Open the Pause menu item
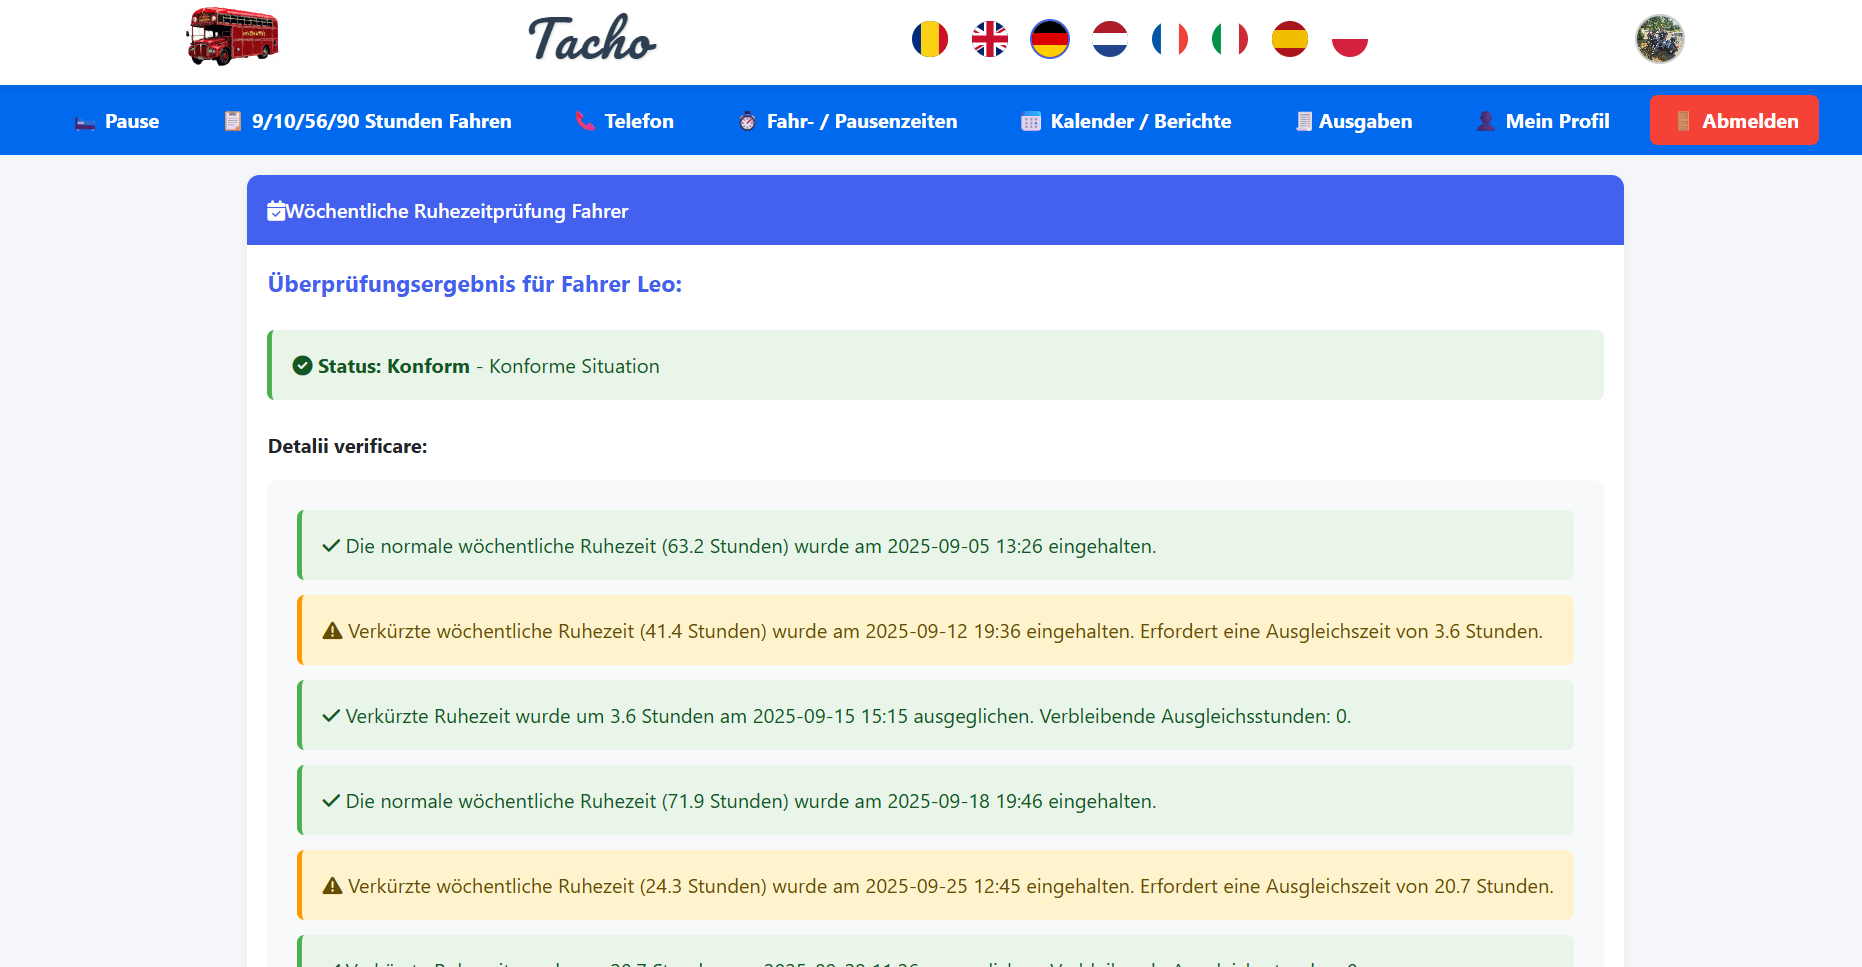The width and height of the screenshot is (1862, 967). point(117,121)
